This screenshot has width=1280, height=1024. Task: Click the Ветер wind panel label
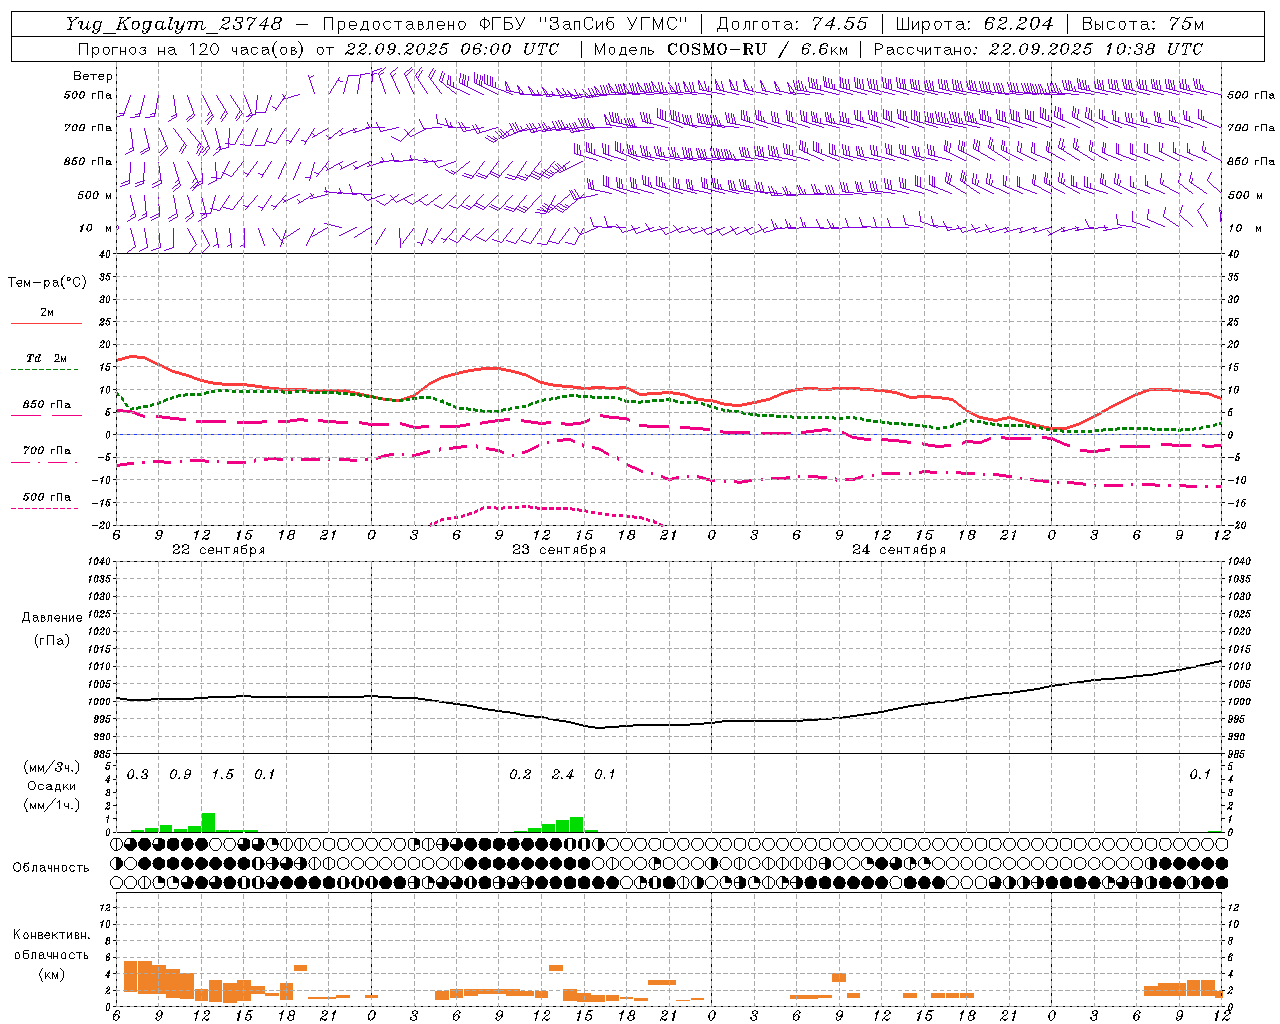pyautogui.click(x=93, y=76)
